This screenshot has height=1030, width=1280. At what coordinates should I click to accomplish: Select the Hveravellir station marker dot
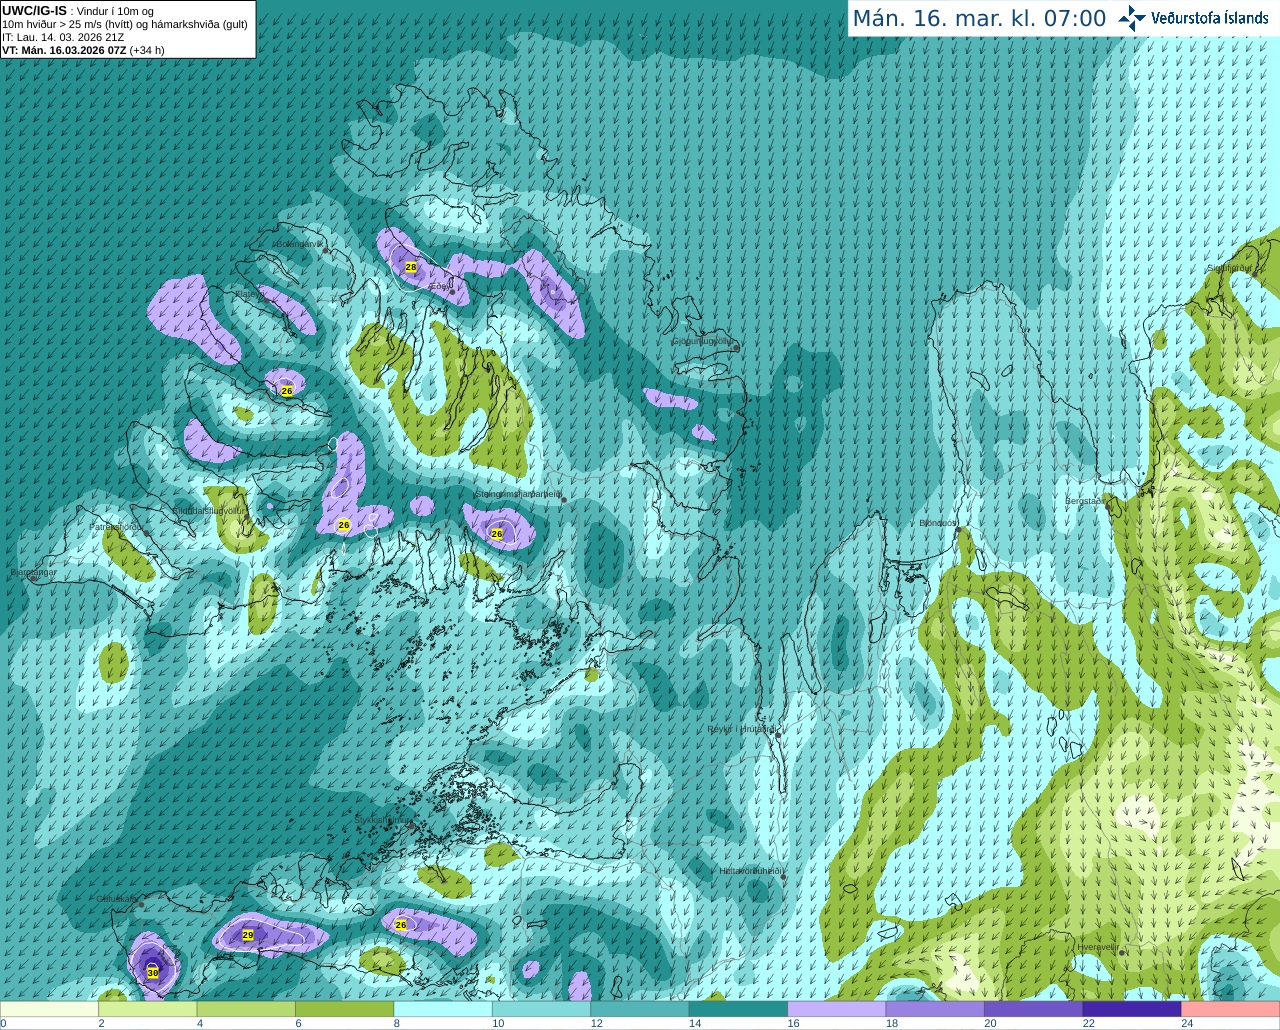(1123, 953)
